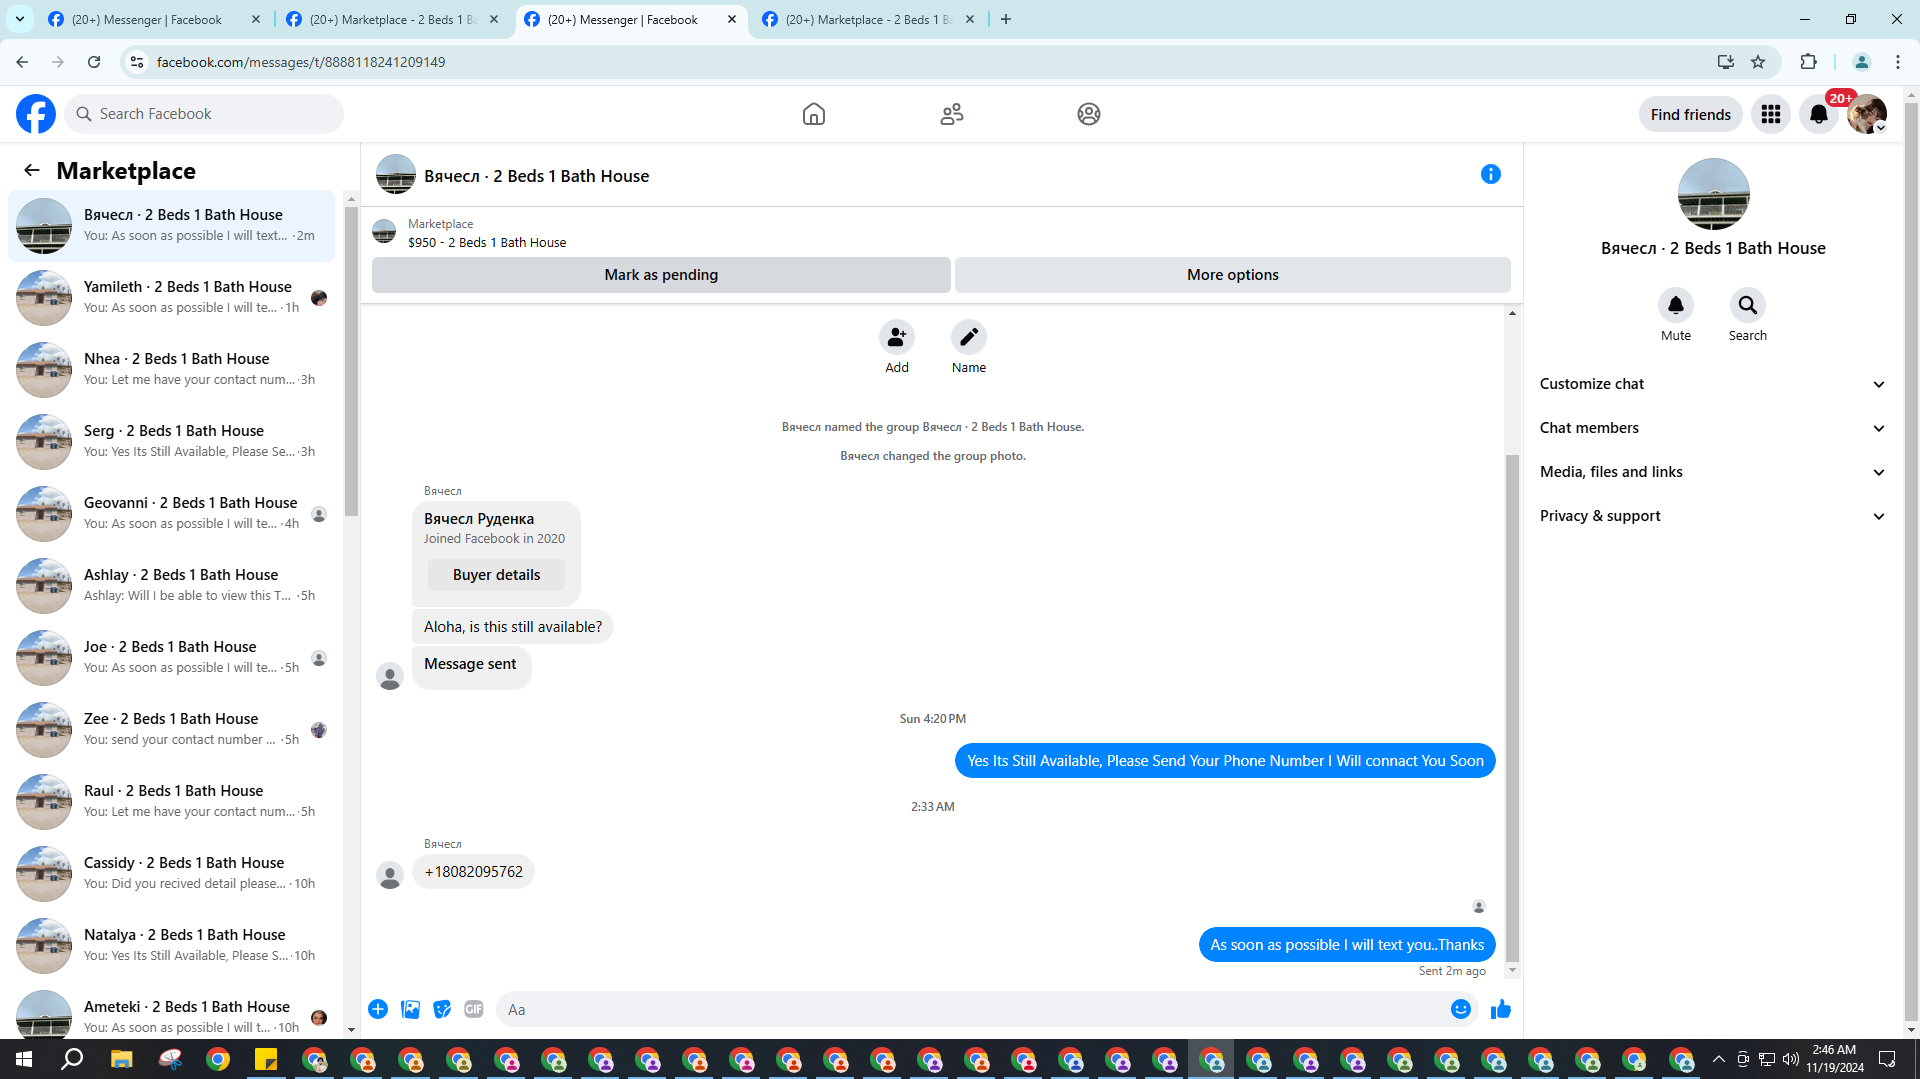Click the chat list scrollbar
Image resolution: width=1920 pixels, height=1079 pixels.
[x=351, y=360]
